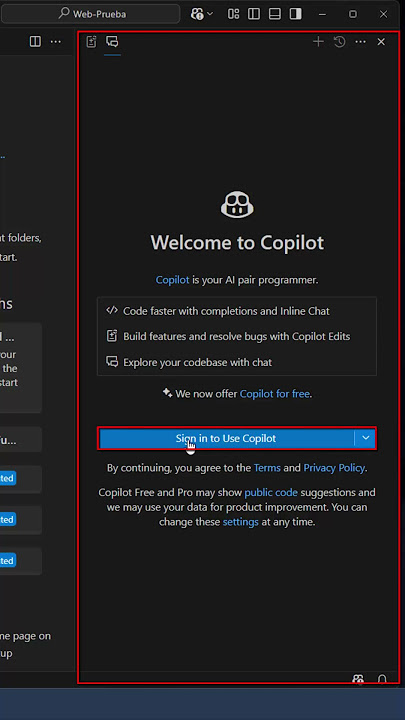Switch to the Copilot Chat view icon

pyautogui.click(x=112, y=42)
